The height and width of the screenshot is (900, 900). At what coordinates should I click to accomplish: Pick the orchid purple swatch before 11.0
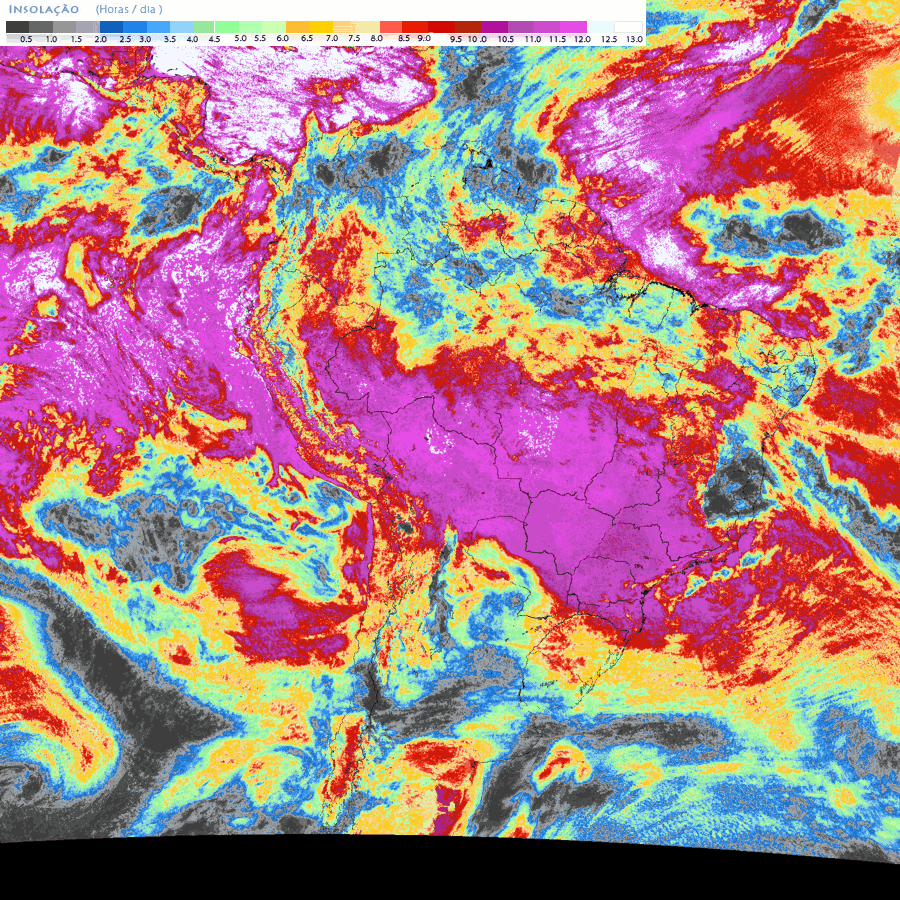pyautogui.click(x=520, y=27)
